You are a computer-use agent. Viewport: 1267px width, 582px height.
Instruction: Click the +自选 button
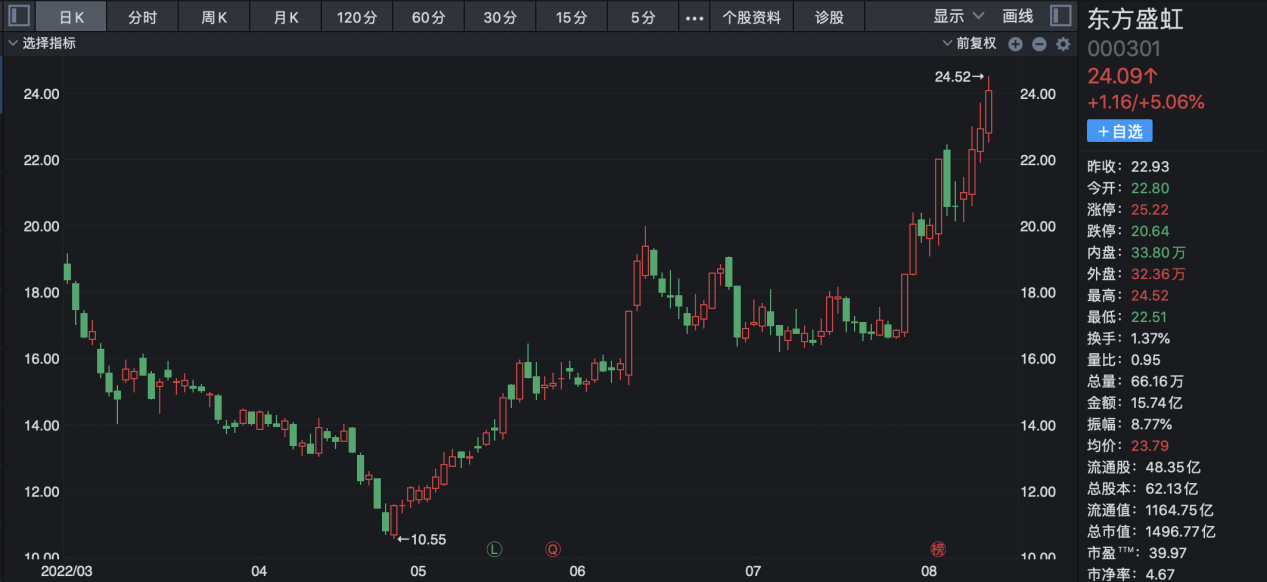point(1120,131)
